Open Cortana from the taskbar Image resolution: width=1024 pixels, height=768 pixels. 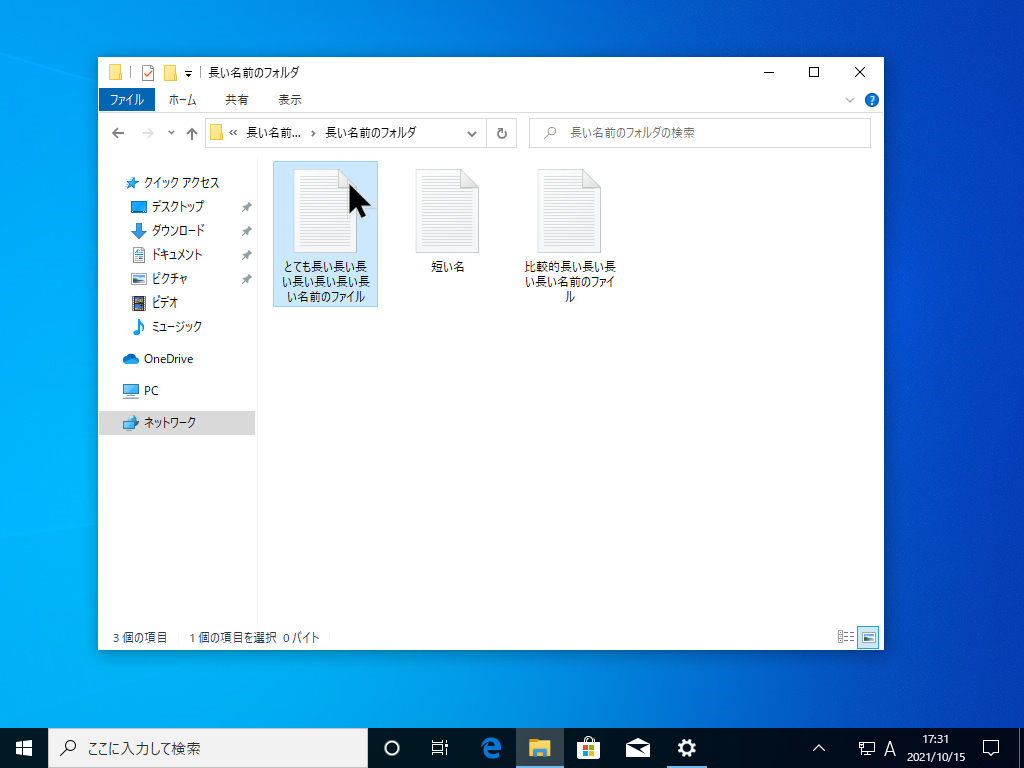pos(392,748)
